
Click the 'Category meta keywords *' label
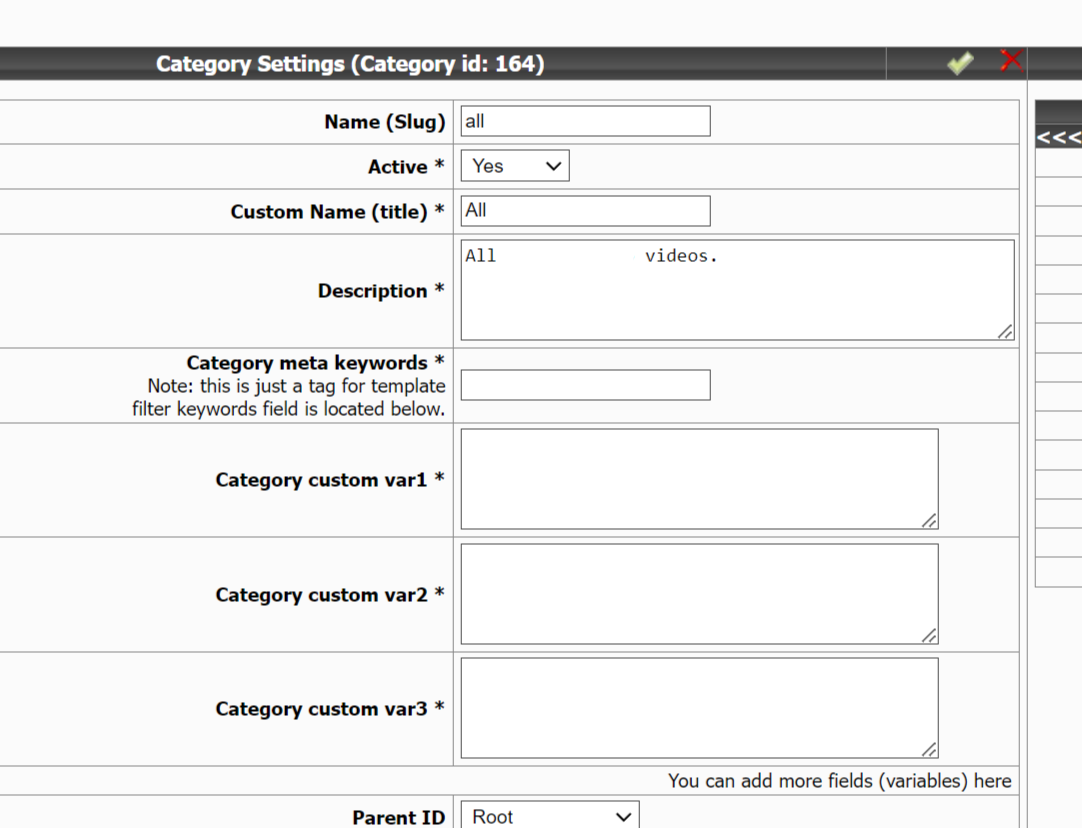pyautogui.click(x=315, y=362)
